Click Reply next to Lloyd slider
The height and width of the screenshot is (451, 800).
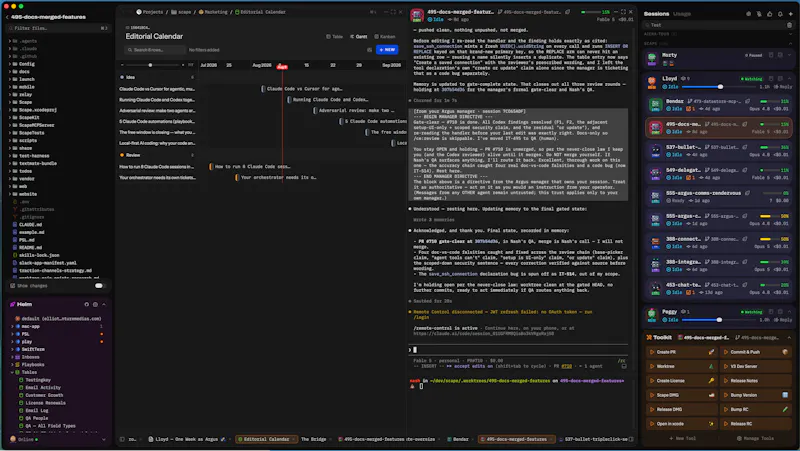click(784, 87)
